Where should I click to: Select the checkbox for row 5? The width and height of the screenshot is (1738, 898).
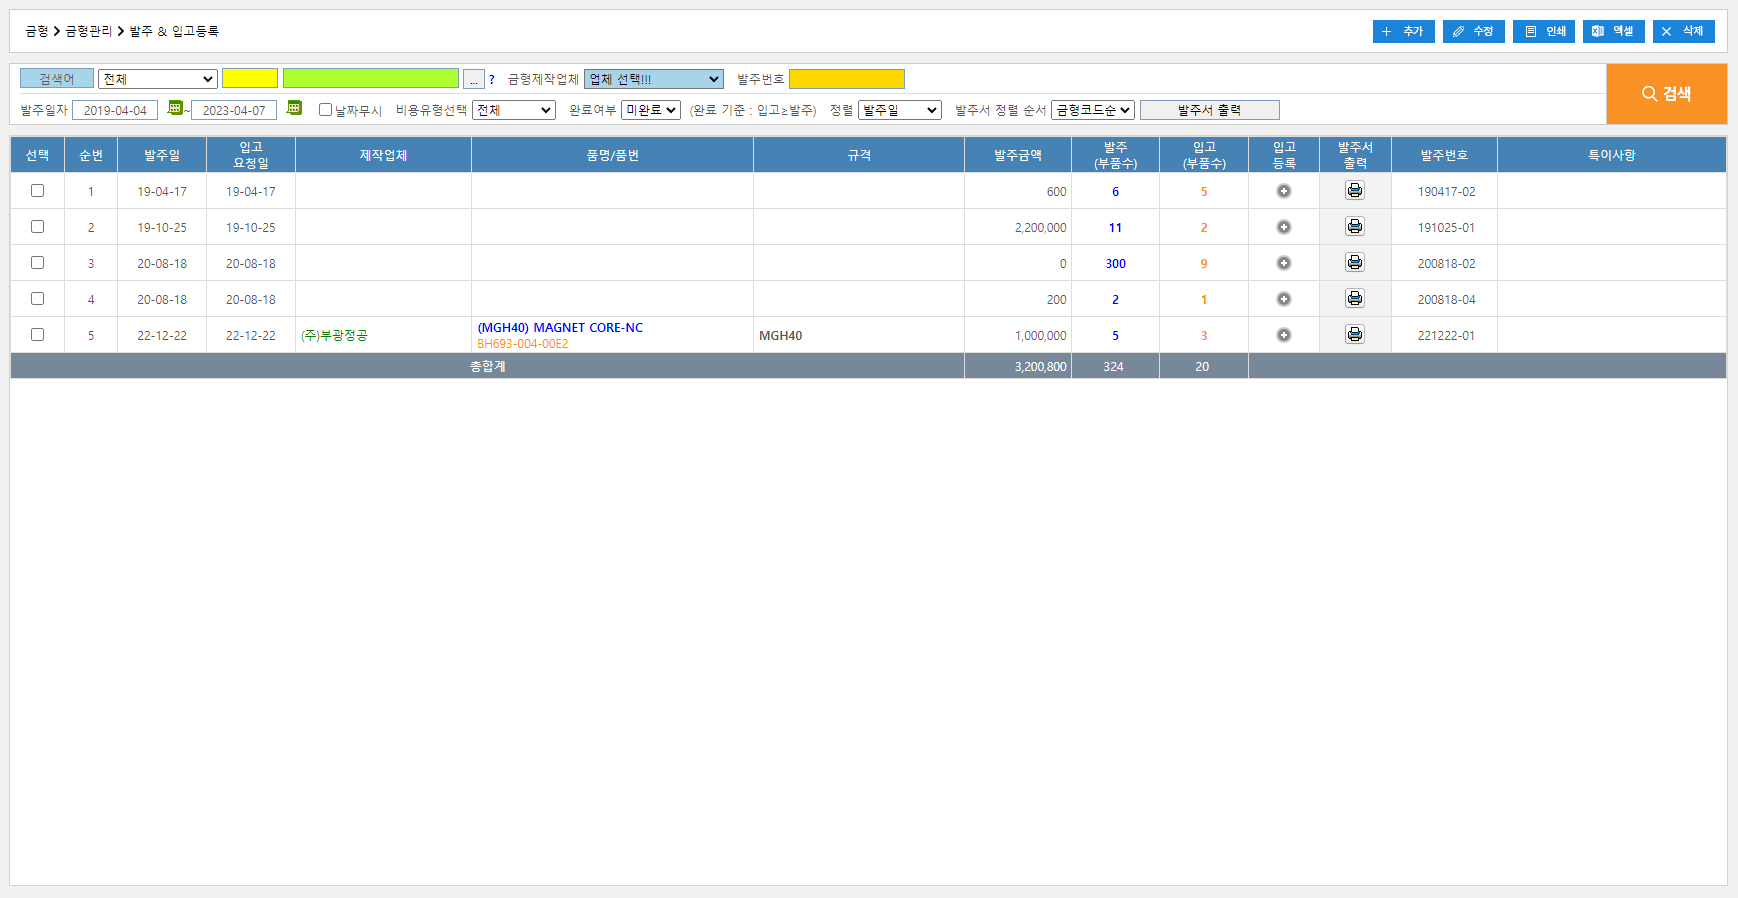click(x=37, y=335)
